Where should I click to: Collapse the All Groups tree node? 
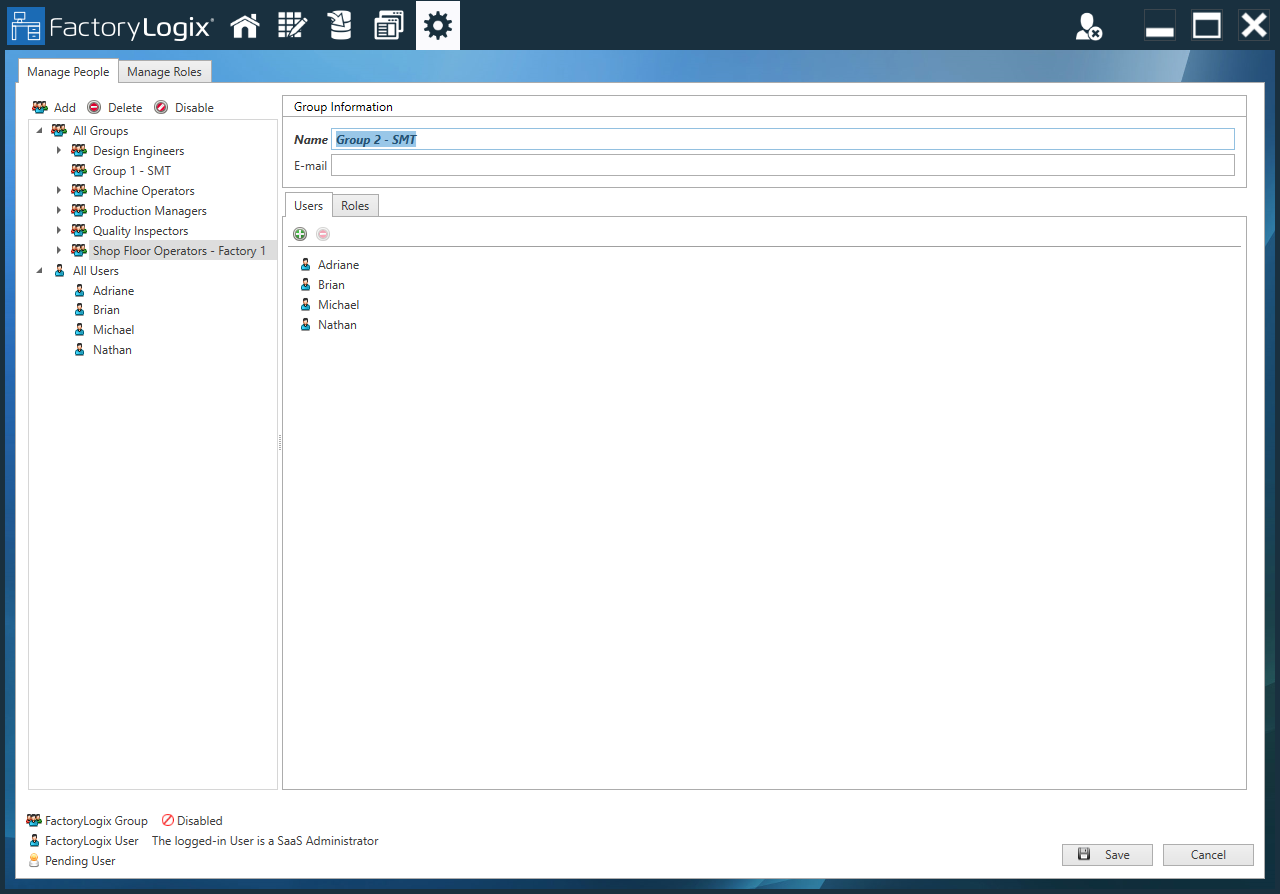point(40,131)
